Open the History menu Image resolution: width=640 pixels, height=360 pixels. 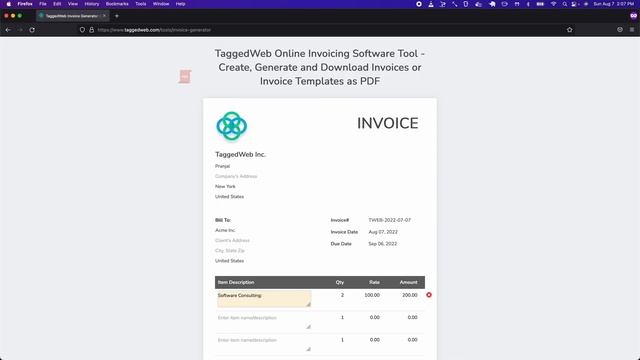(x=92, y=4)
